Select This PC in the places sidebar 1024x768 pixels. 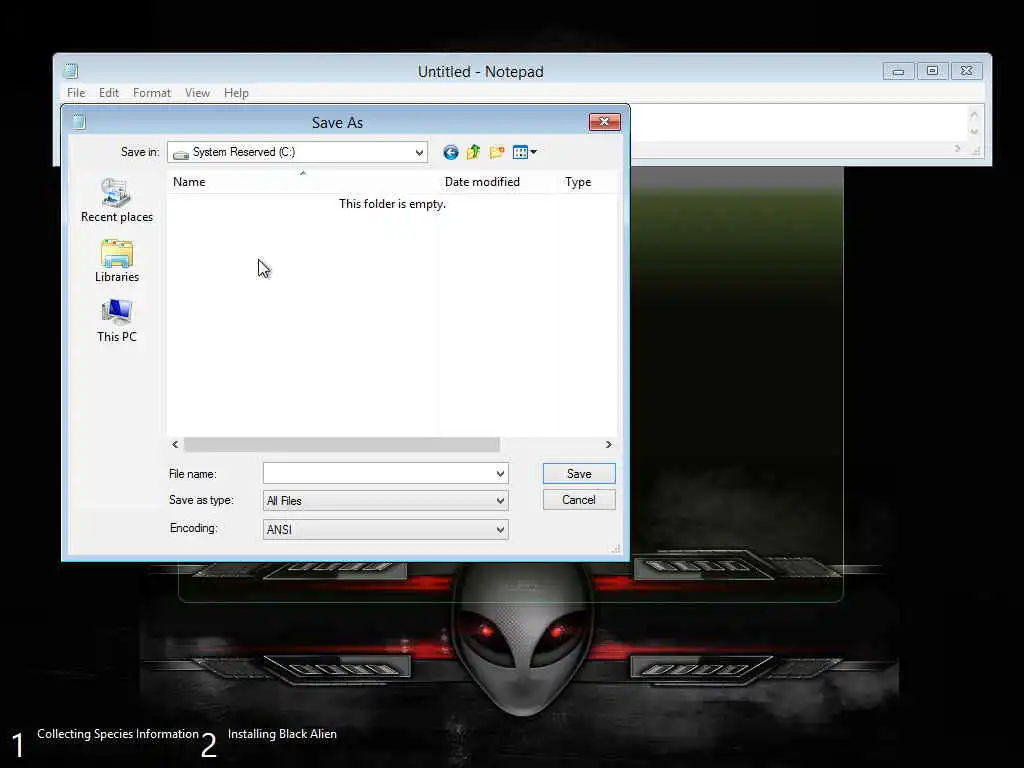pos(117,321)
